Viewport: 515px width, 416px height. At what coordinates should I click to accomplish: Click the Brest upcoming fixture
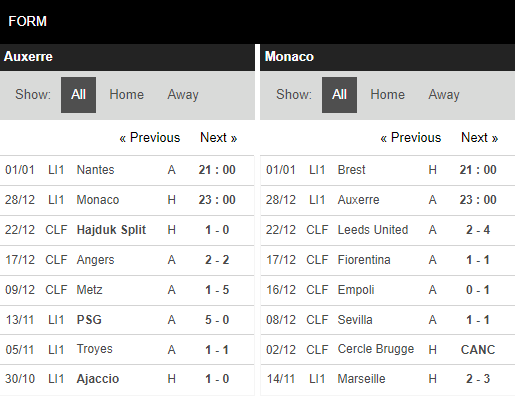click(388, 170)
